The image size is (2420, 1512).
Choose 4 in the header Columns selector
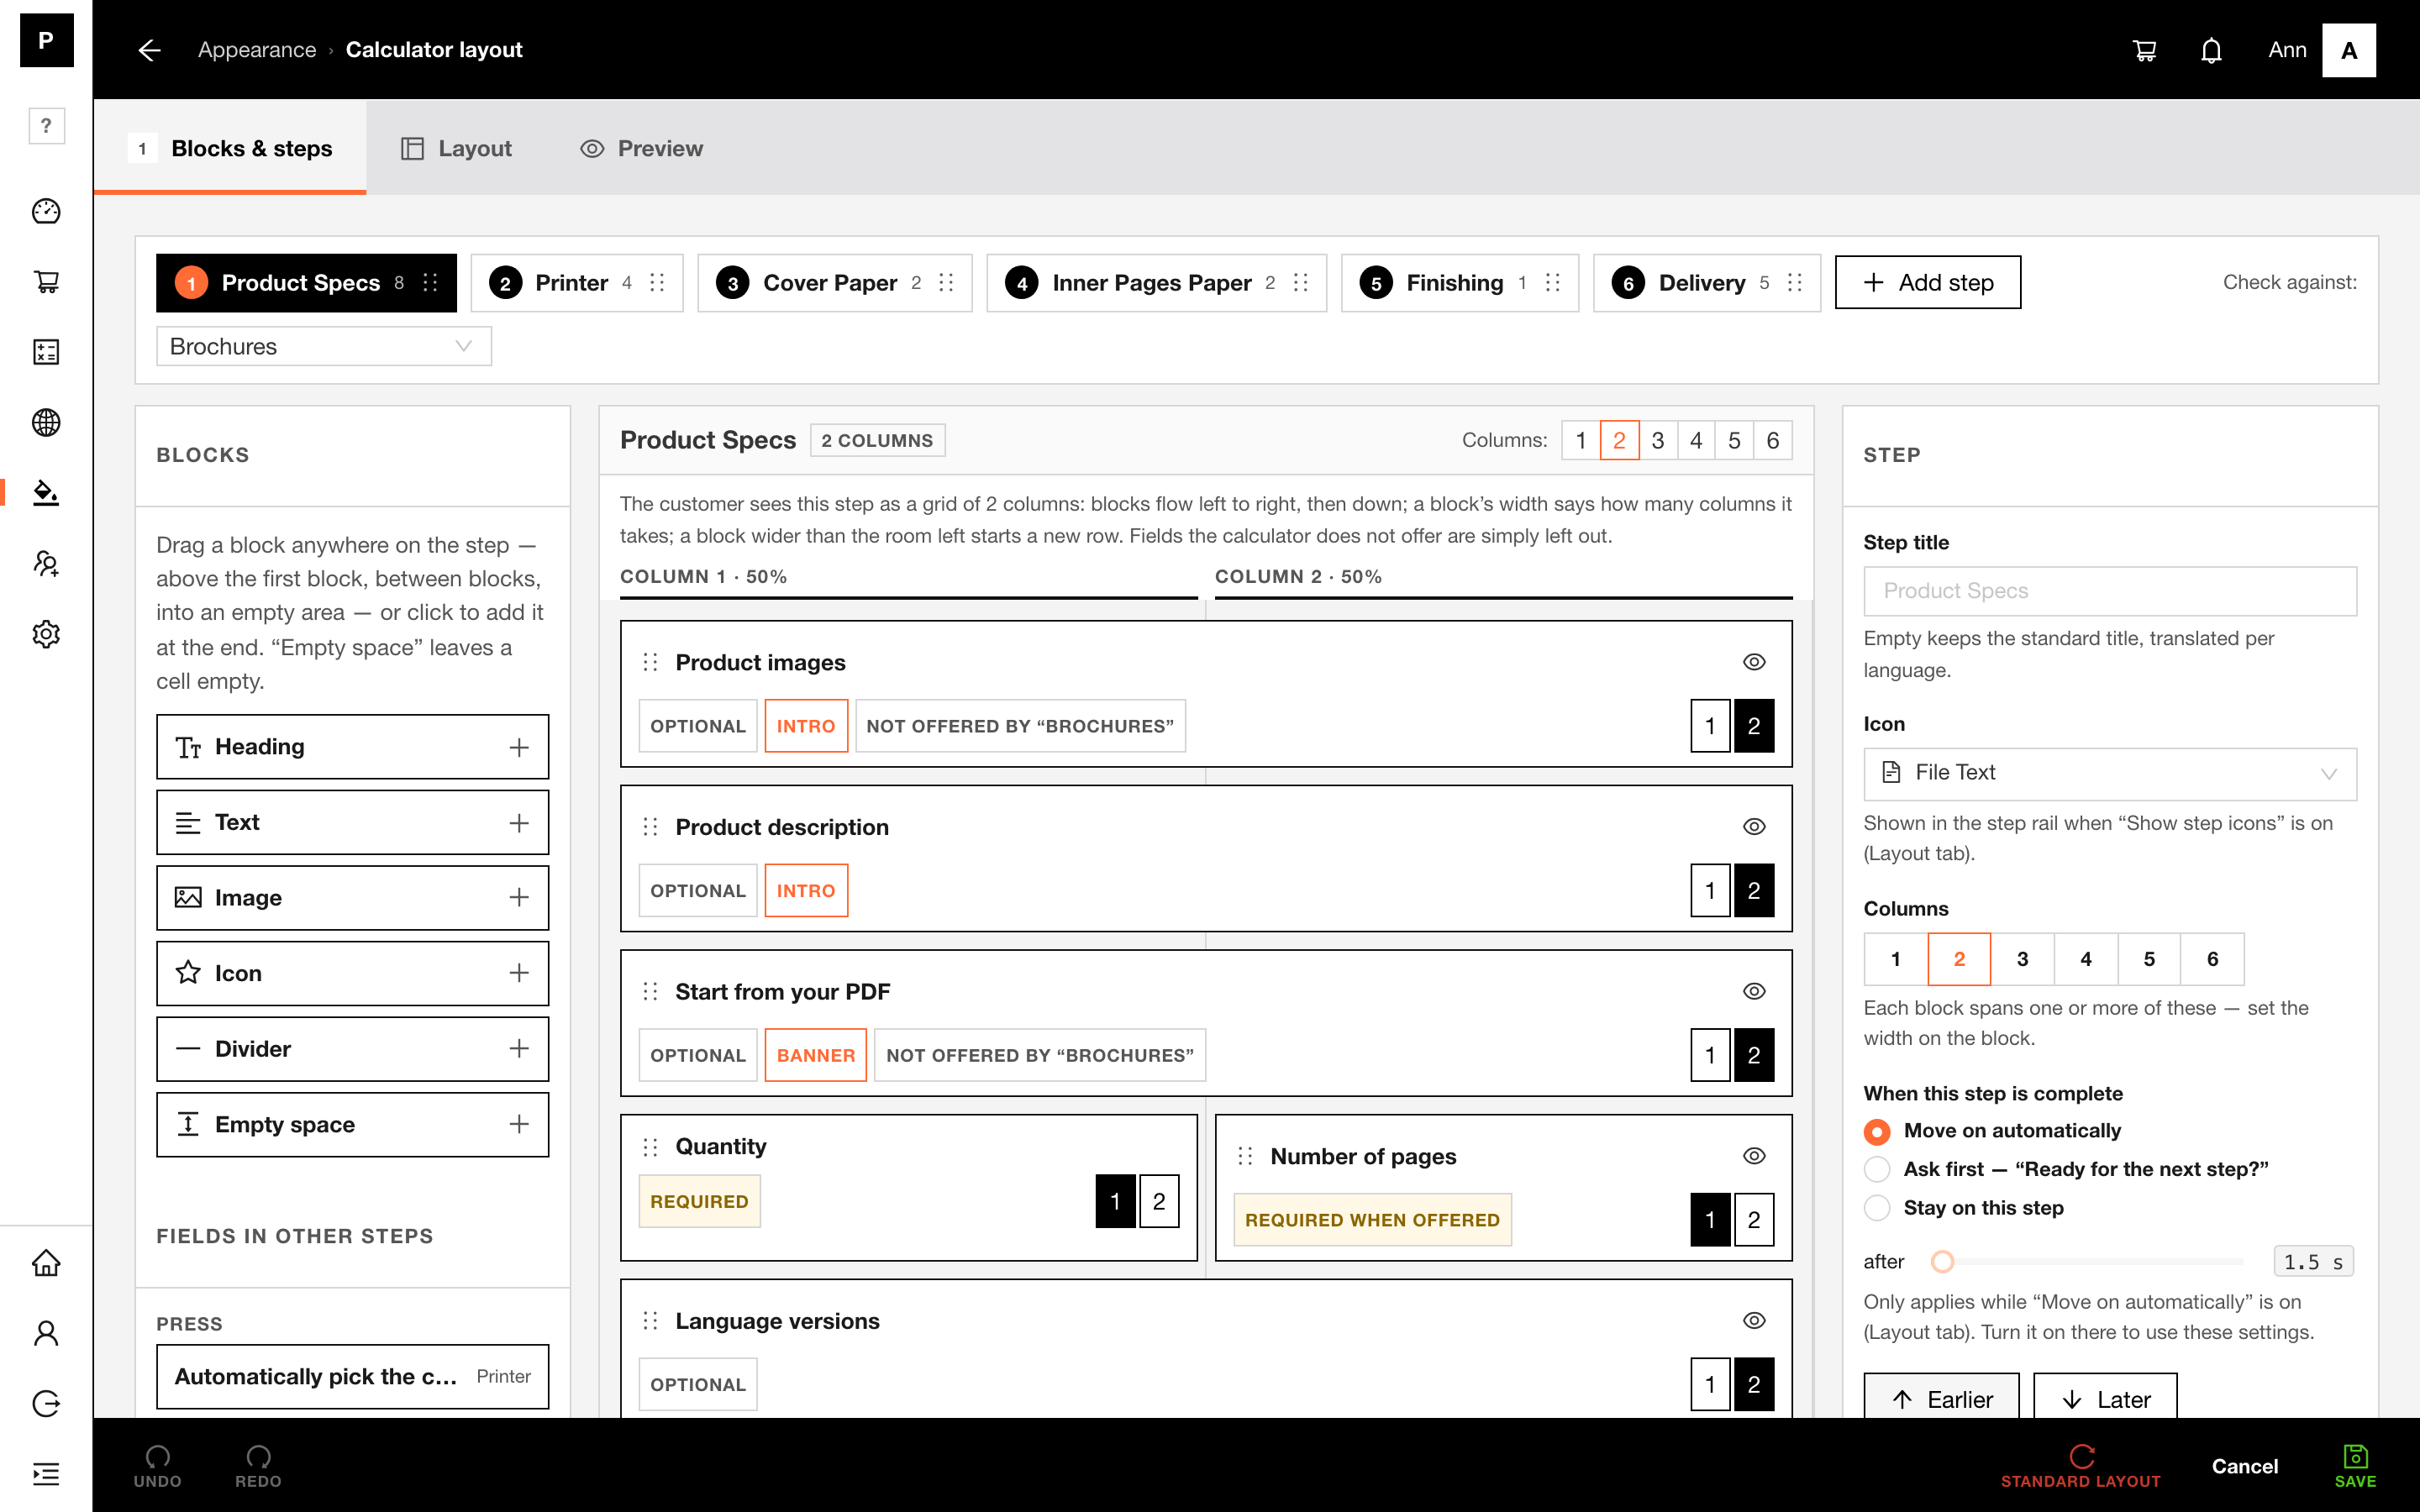click(x=1696, y=440)
